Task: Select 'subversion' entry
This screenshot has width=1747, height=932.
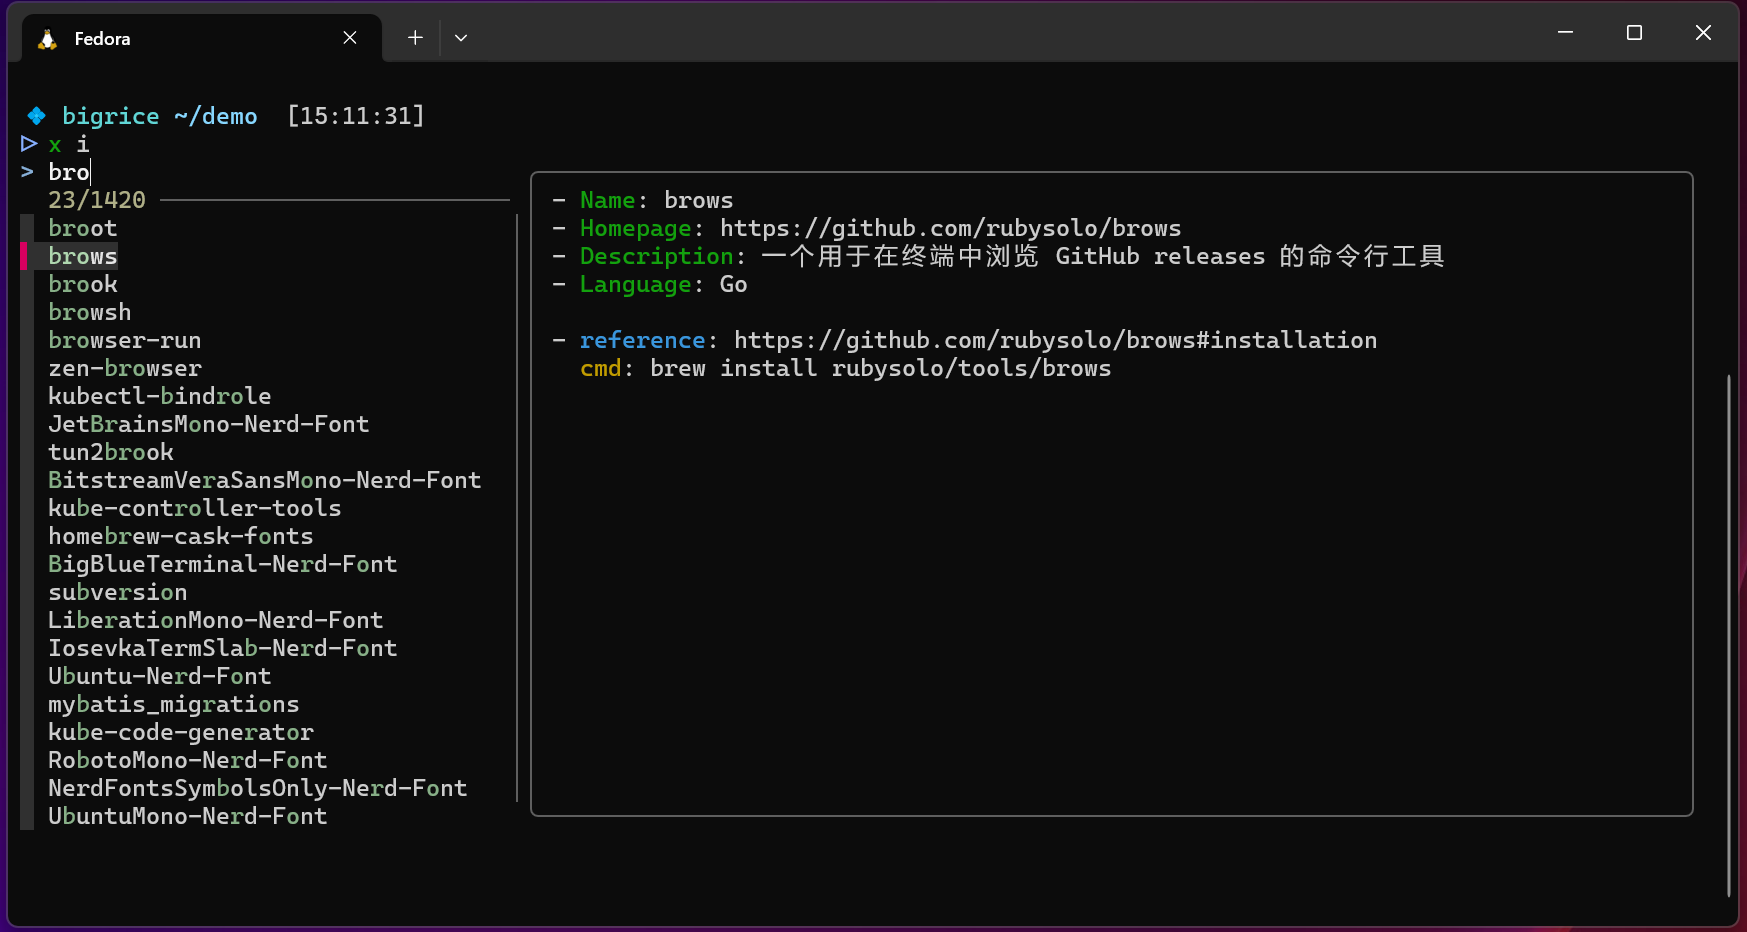Action: point(118,592)
